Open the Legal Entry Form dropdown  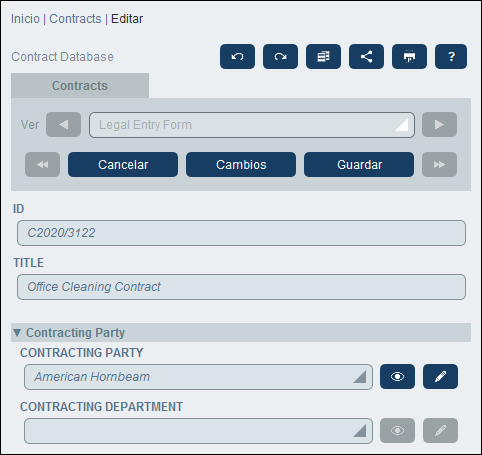tap(252, 125)
